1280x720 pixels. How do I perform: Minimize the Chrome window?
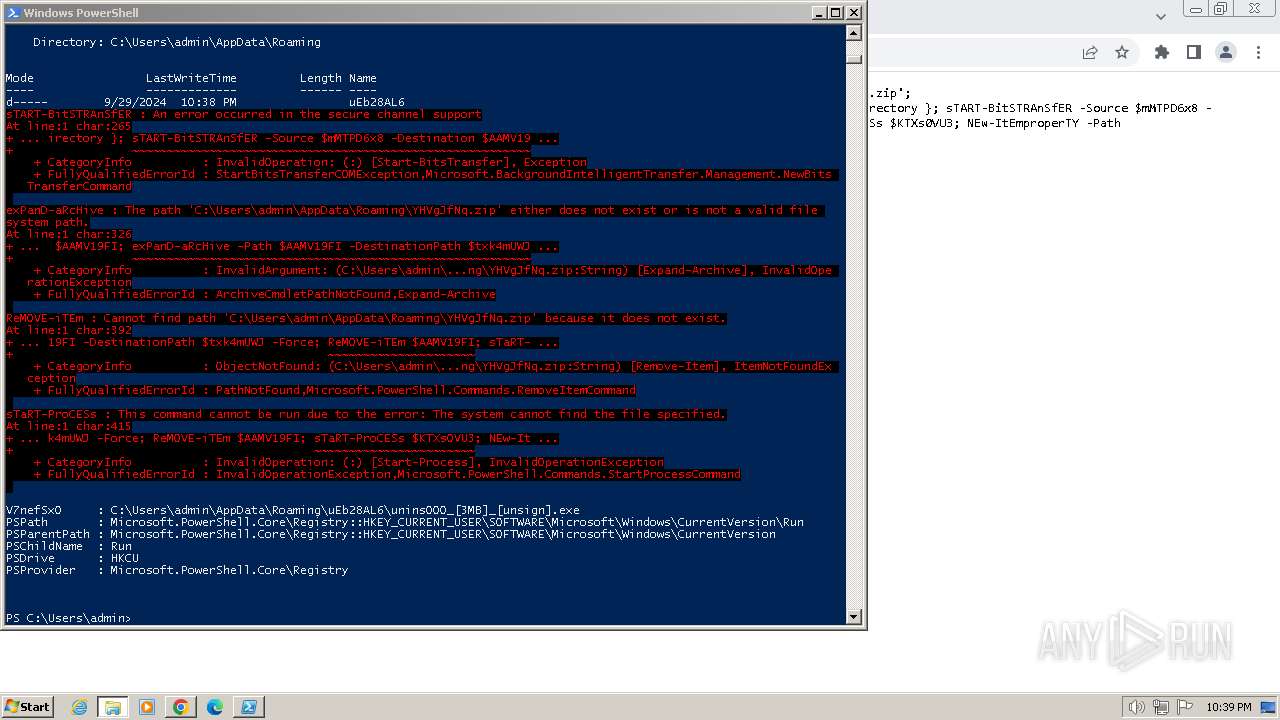[1196, 9]
